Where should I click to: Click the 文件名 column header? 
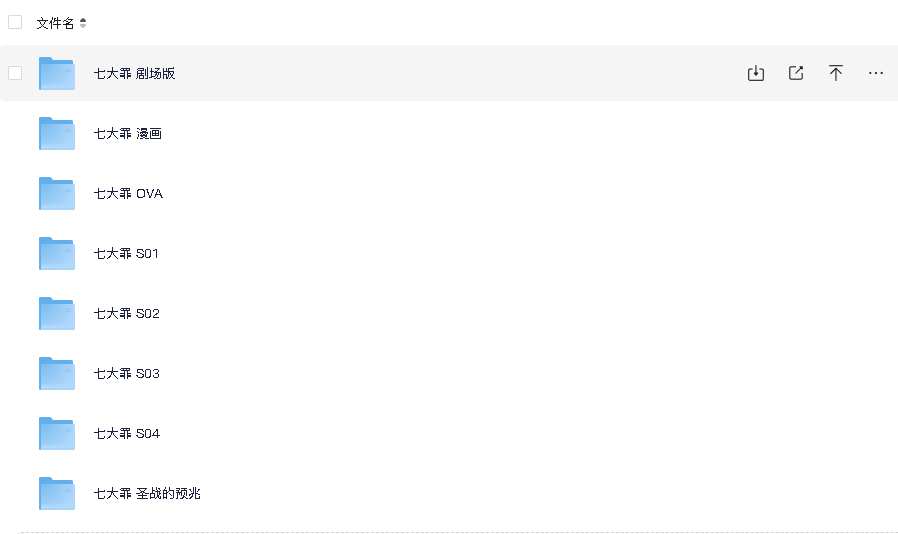55,23
